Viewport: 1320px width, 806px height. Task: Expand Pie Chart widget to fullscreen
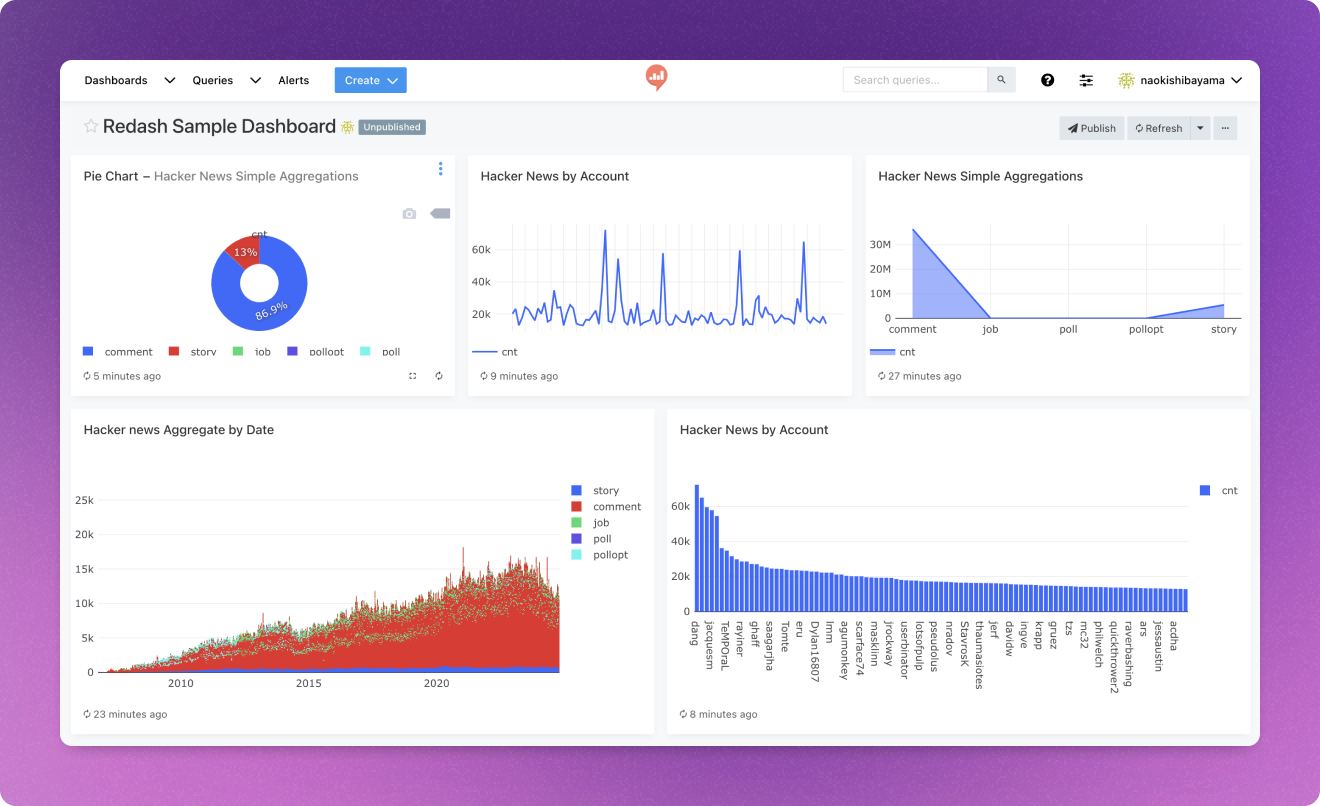412,376
